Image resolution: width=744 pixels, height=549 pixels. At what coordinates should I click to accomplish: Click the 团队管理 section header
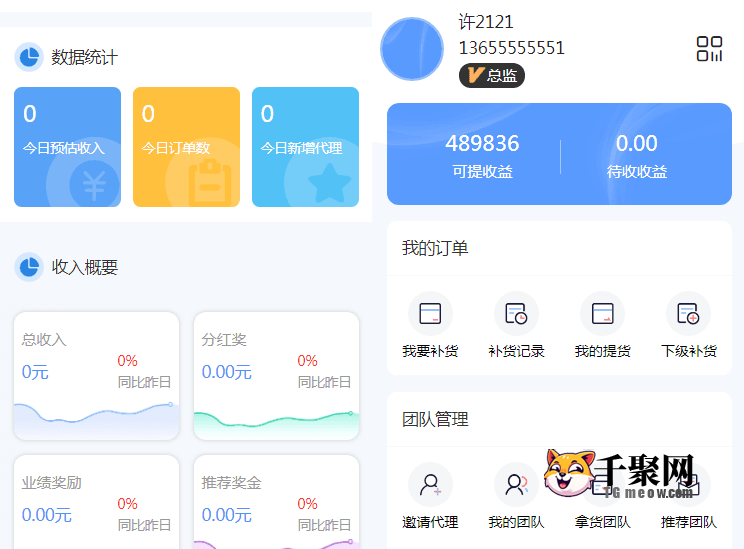click(x=435, y=419)
